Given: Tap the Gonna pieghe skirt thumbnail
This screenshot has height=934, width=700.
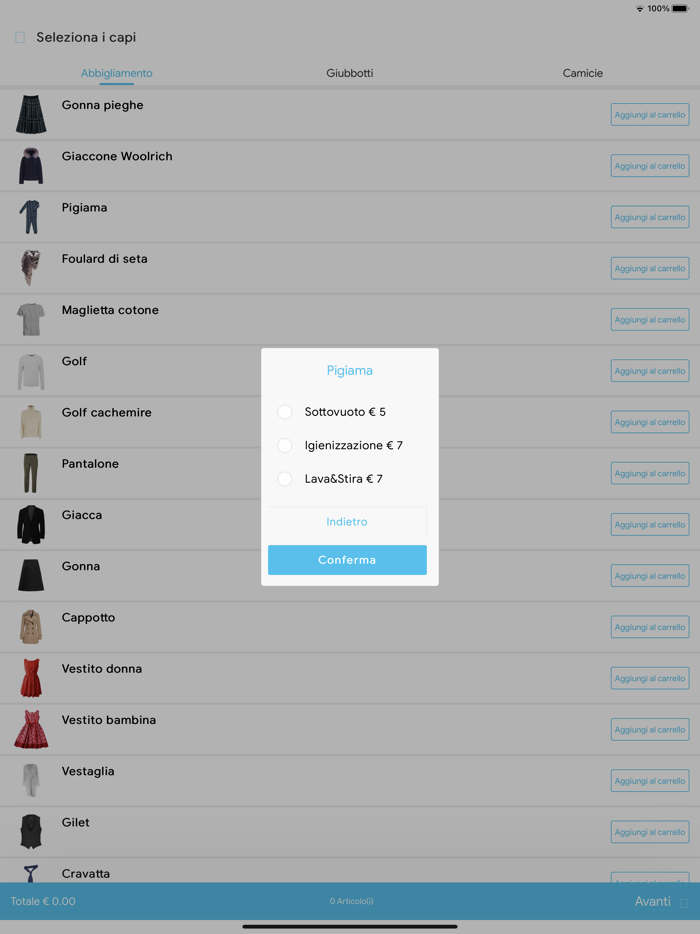Looking at the screenshot, I should 31,114.
